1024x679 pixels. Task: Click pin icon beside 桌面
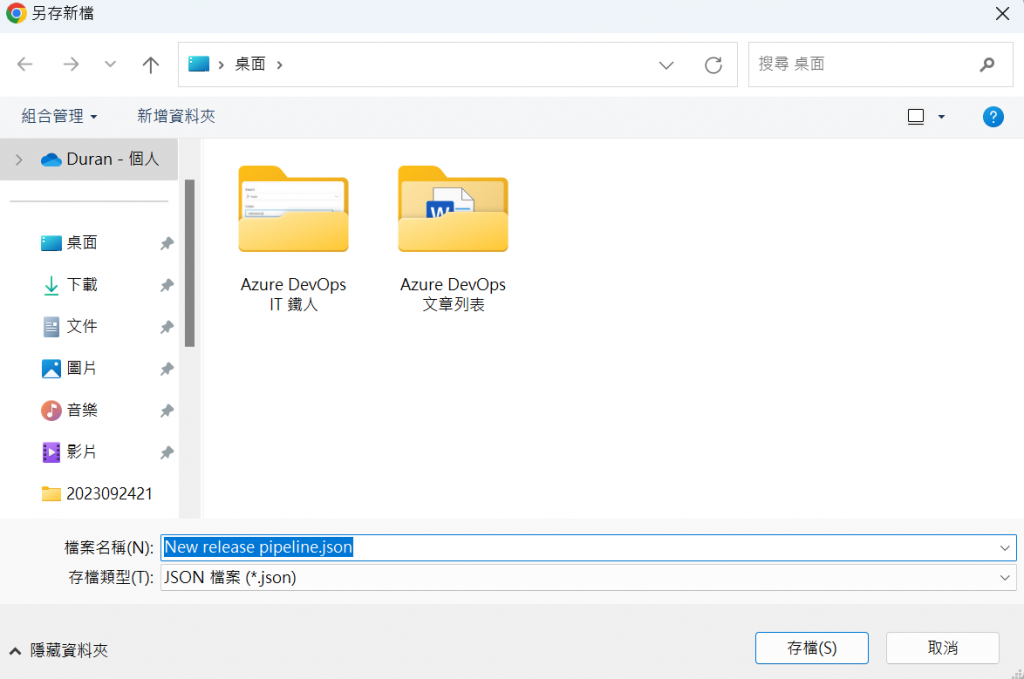tap(167, 244)
